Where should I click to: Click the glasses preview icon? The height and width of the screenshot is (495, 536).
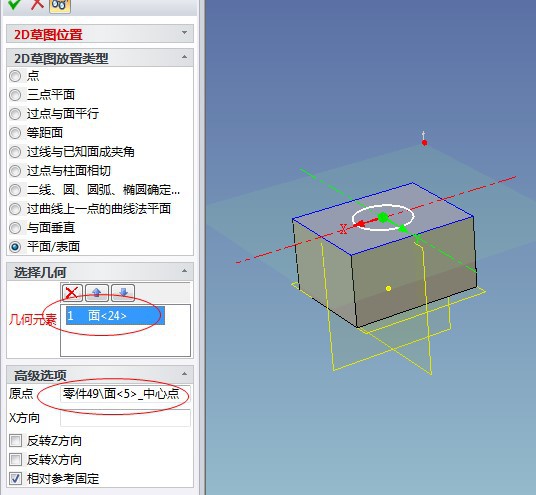click(60, 5)
